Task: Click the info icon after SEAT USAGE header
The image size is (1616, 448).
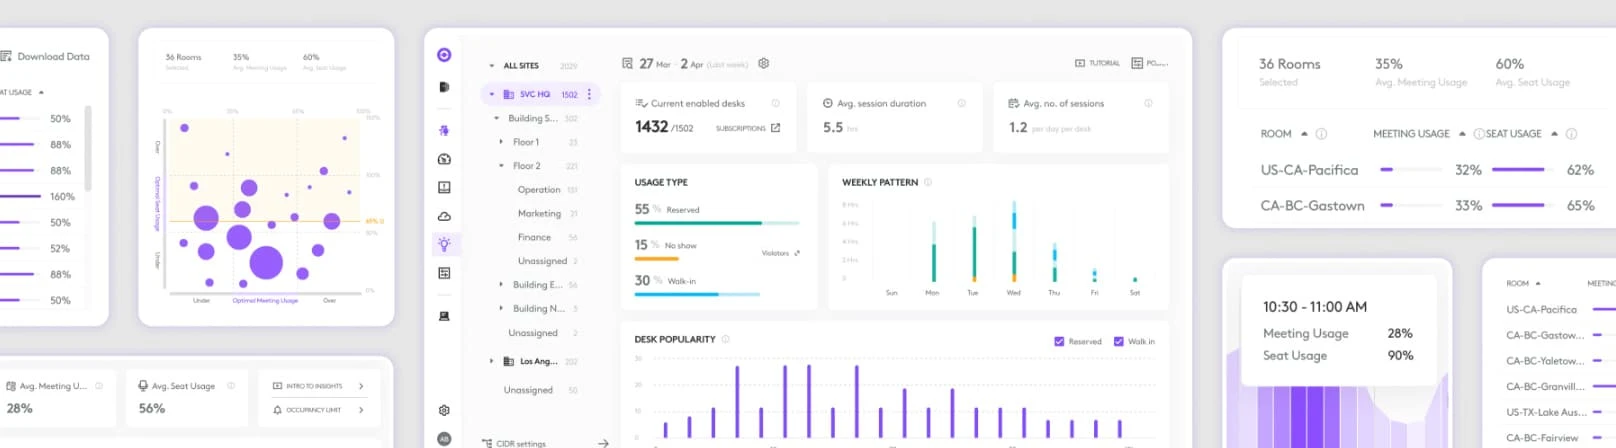Action: (x=1571, y=134)
